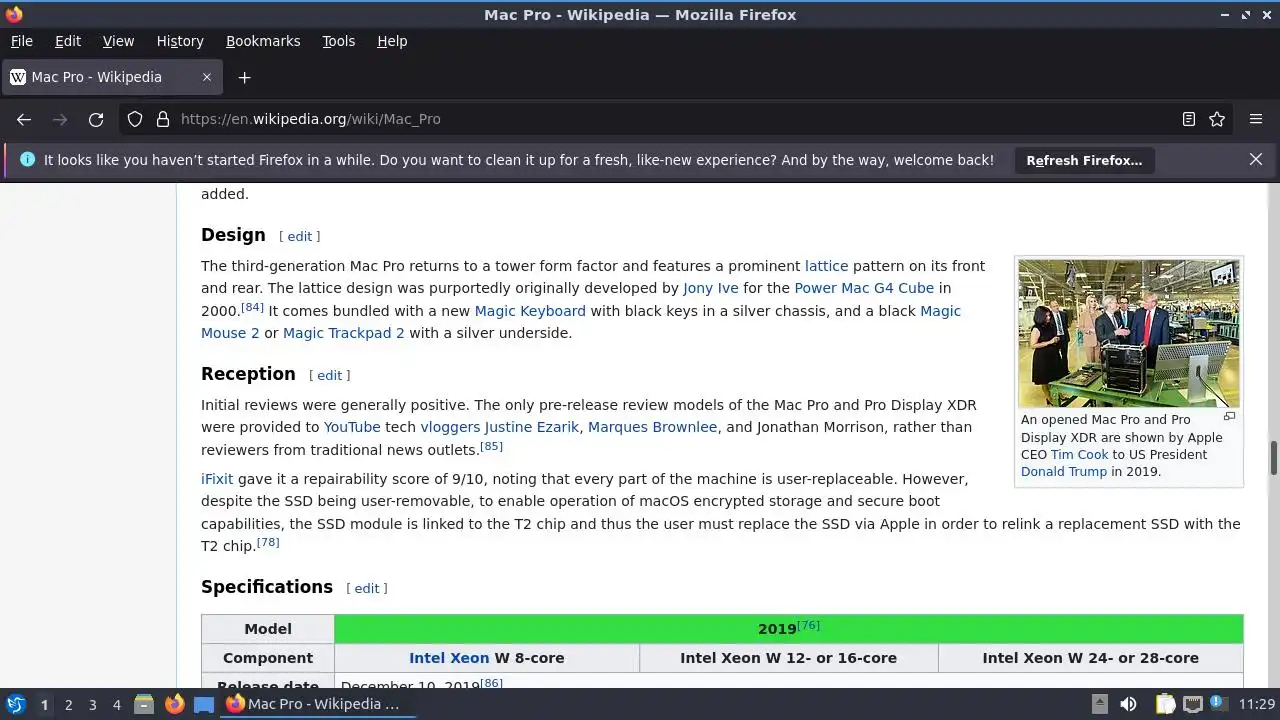Follow the lattice link
The width and height of the screenshot is (1280, 720).
pyautogui.click(x=826, y=266)
